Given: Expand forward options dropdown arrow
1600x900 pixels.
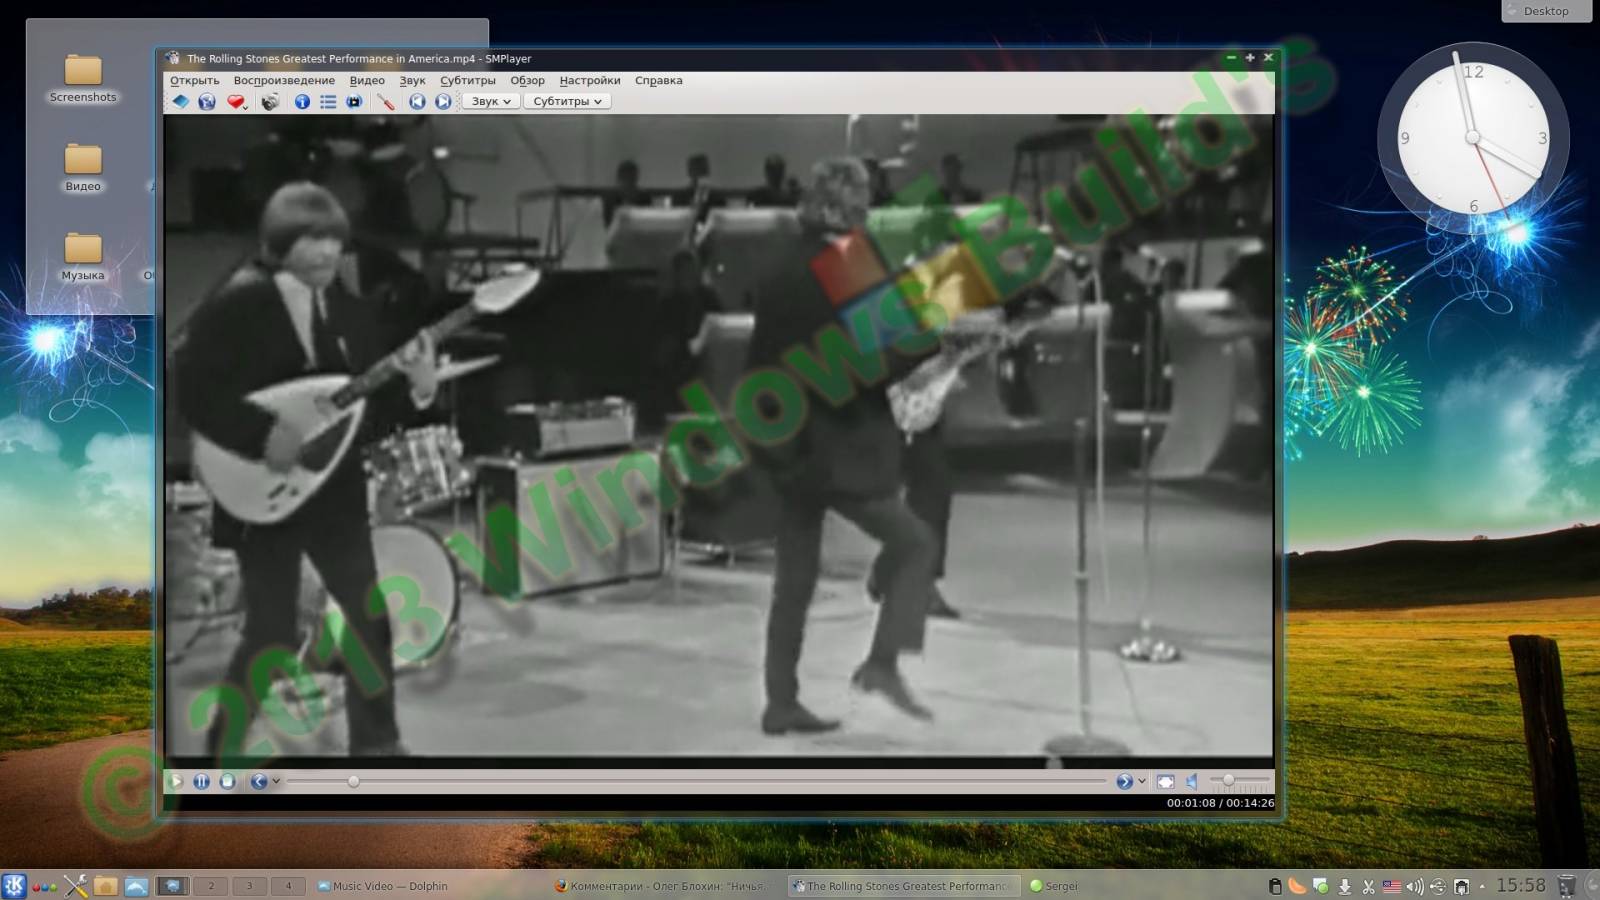Looking at the screenshot, I should 1142,781.
